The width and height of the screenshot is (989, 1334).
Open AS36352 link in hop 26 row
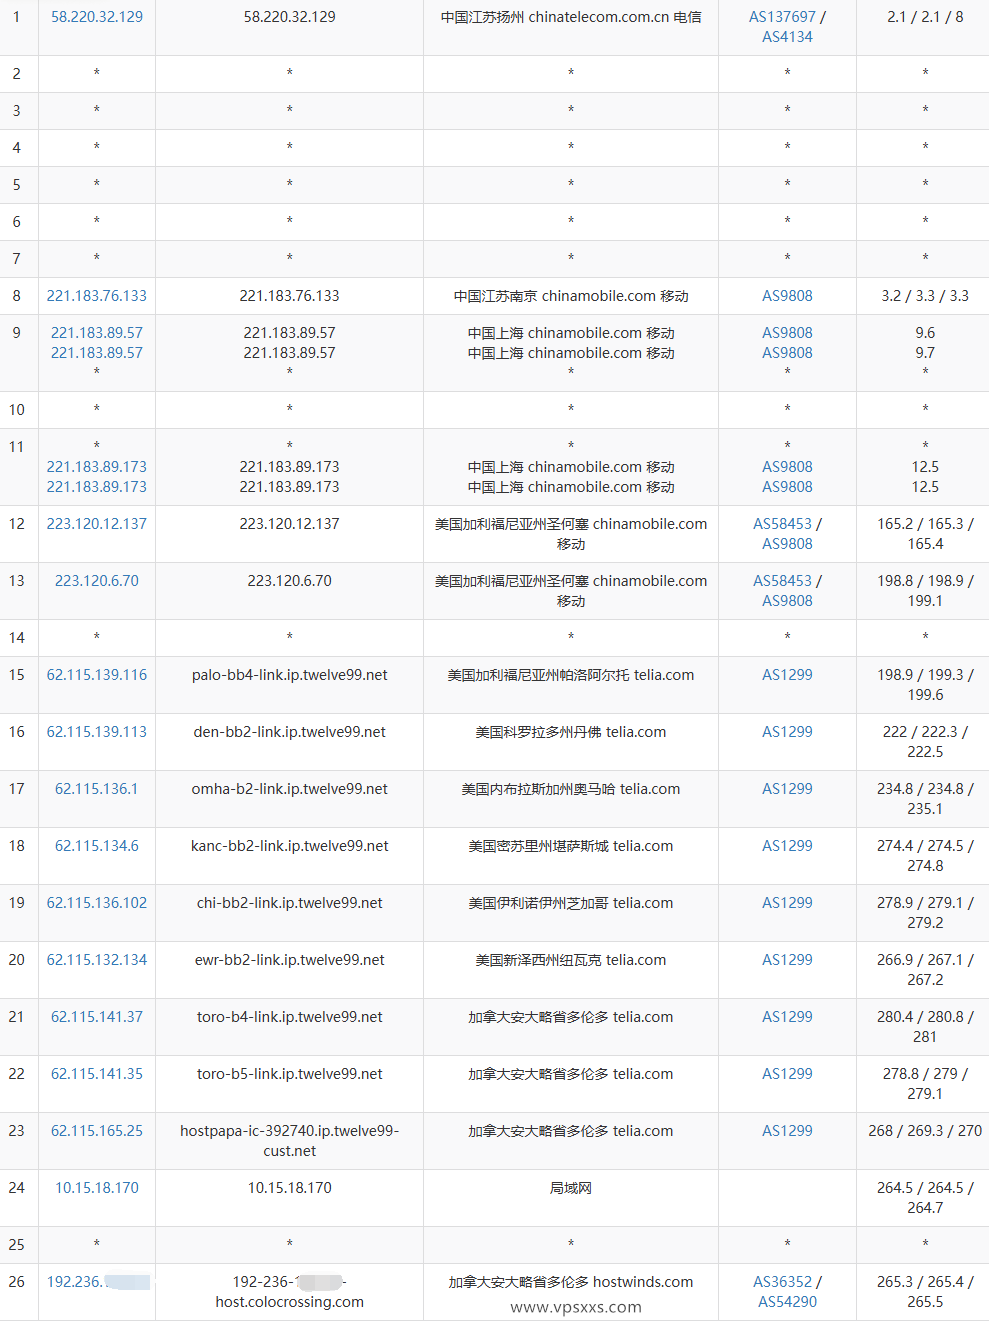(x=782, y=1282)
